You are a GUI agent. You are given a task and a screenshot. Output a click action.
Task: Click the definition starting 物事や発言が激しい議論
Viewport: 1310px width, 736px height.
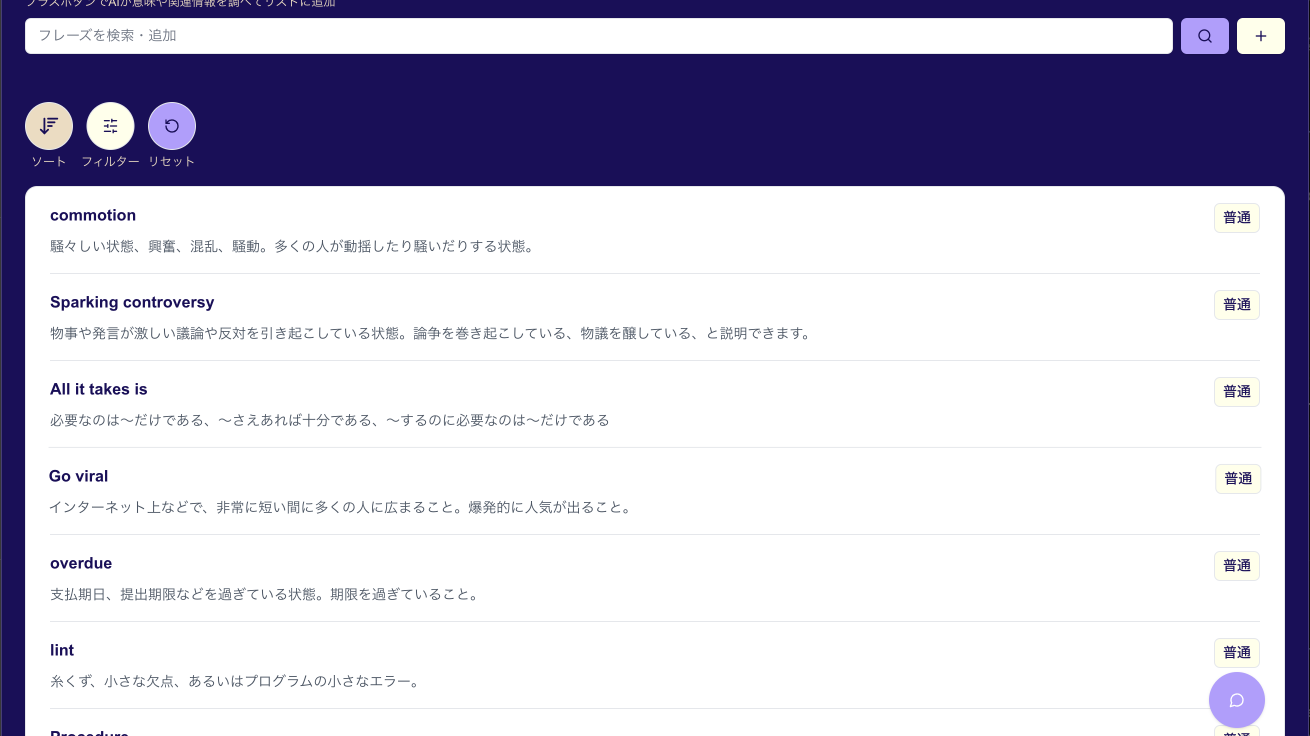432,333
